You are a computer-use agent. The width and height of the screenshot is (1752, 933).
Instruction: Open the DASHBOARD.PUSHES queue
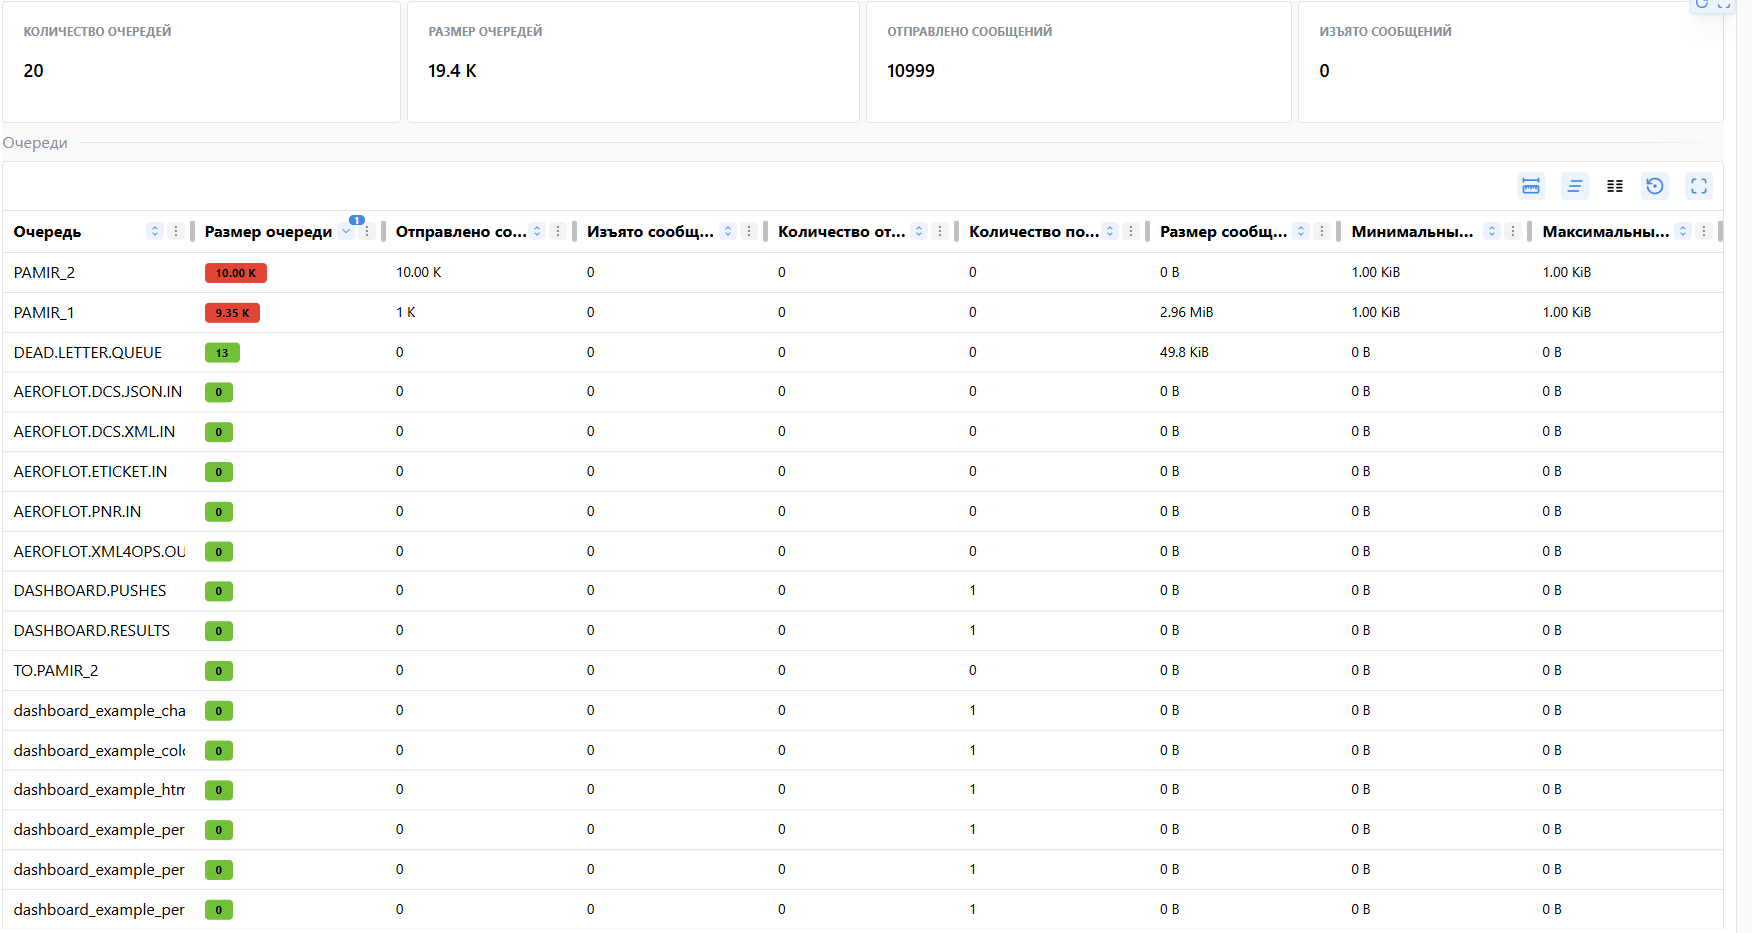90,591
